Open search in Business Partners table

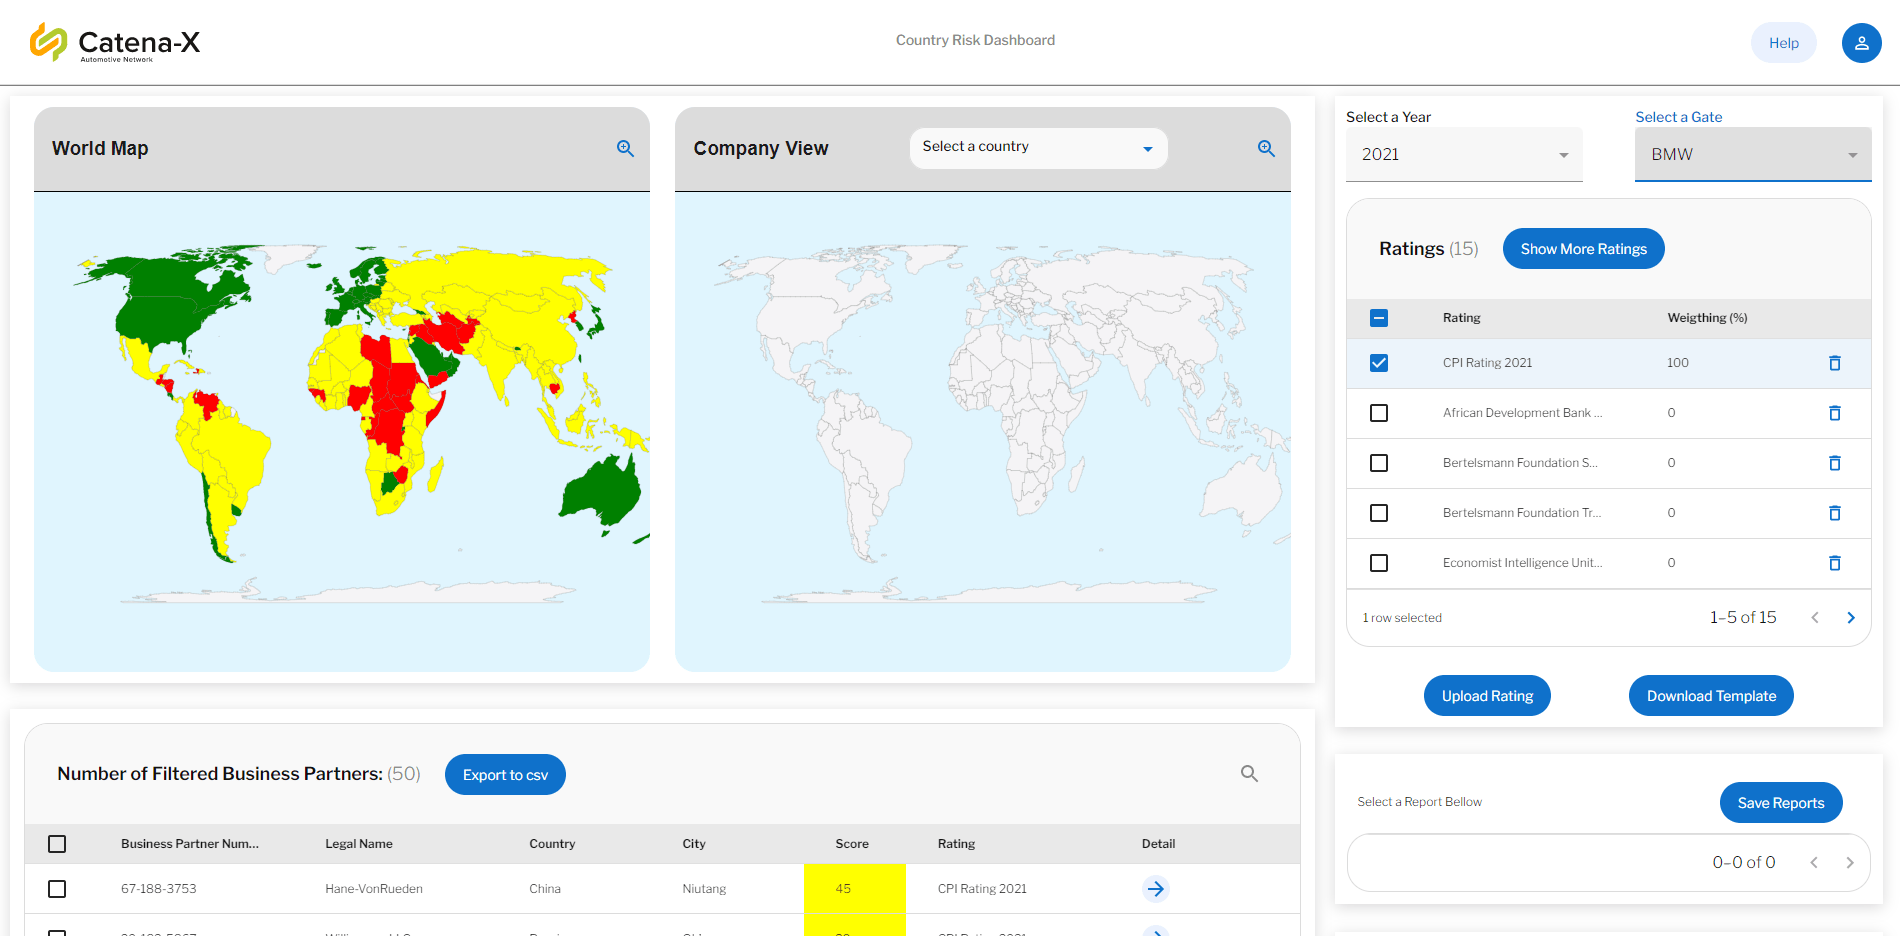tap(1249, 774)
